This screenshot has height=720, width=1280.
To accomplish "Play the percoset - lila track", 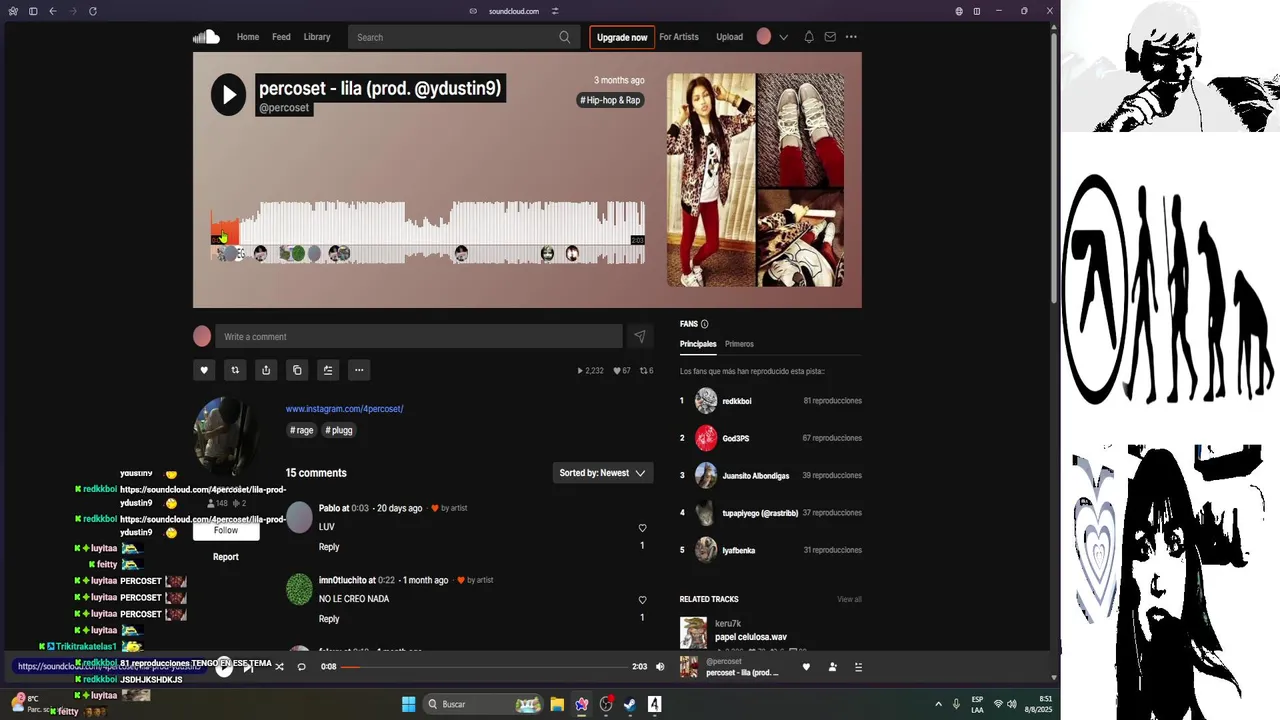I will [x=228, y=94].
